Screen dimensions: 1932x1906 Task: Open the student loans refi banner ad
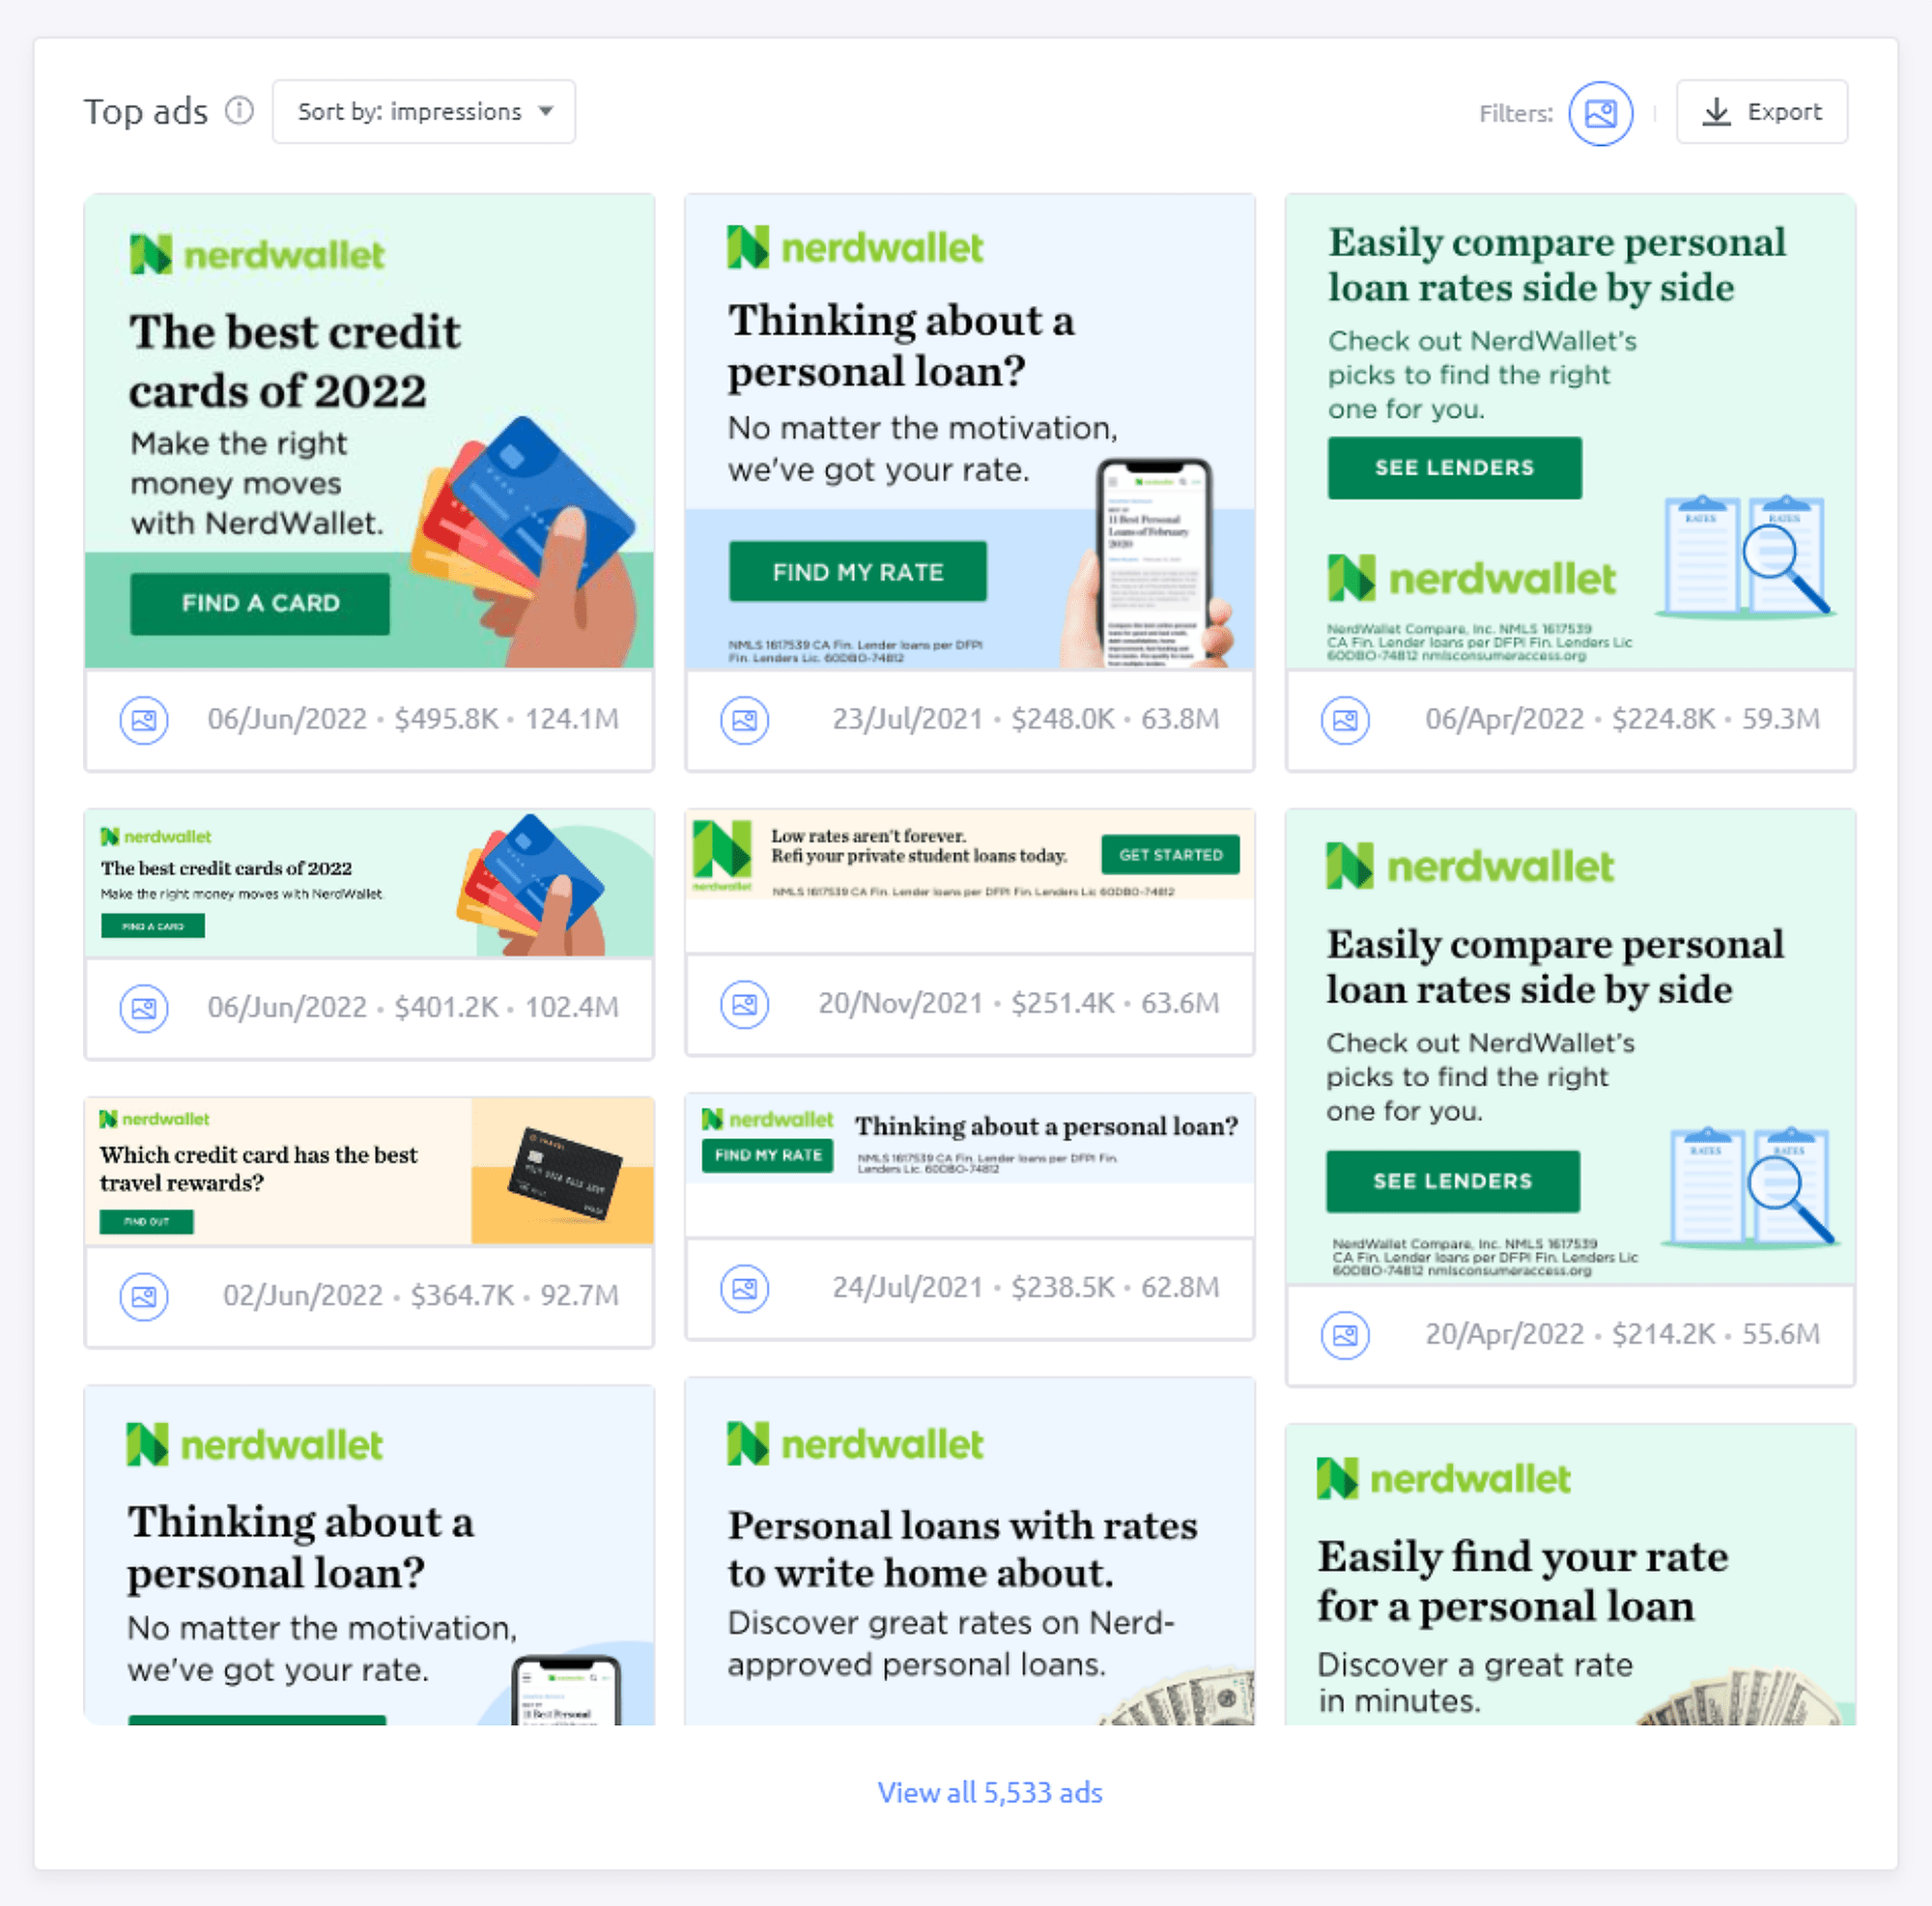(969, 855)
